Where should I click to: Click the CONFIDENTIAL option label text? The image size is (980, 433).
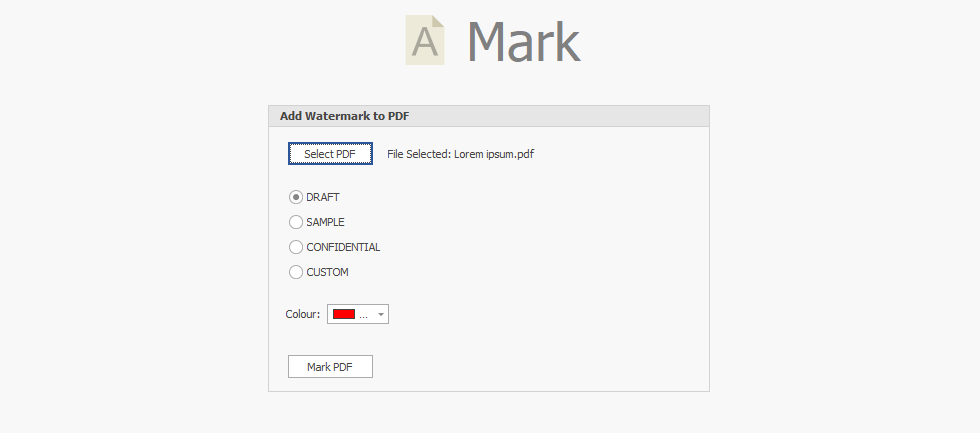coord(343,247)
